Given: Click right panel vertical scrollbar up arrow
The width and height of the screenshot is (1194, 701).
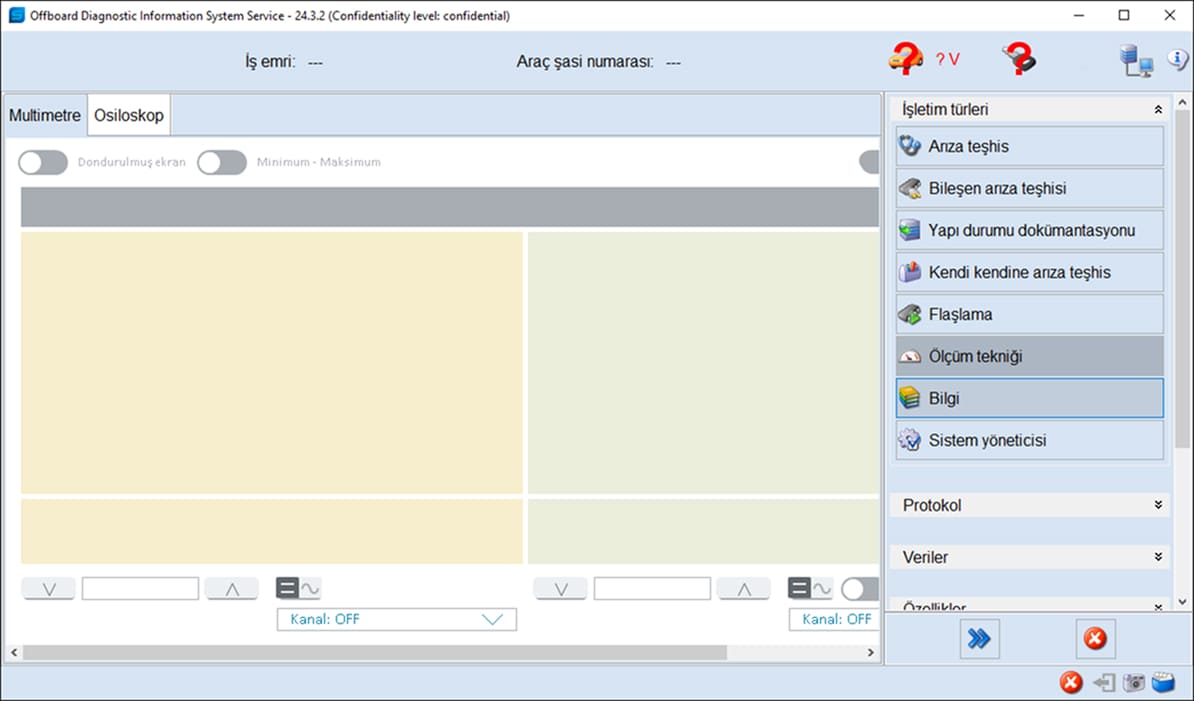Looking at the screenshot, I should tap(1182, 102).
